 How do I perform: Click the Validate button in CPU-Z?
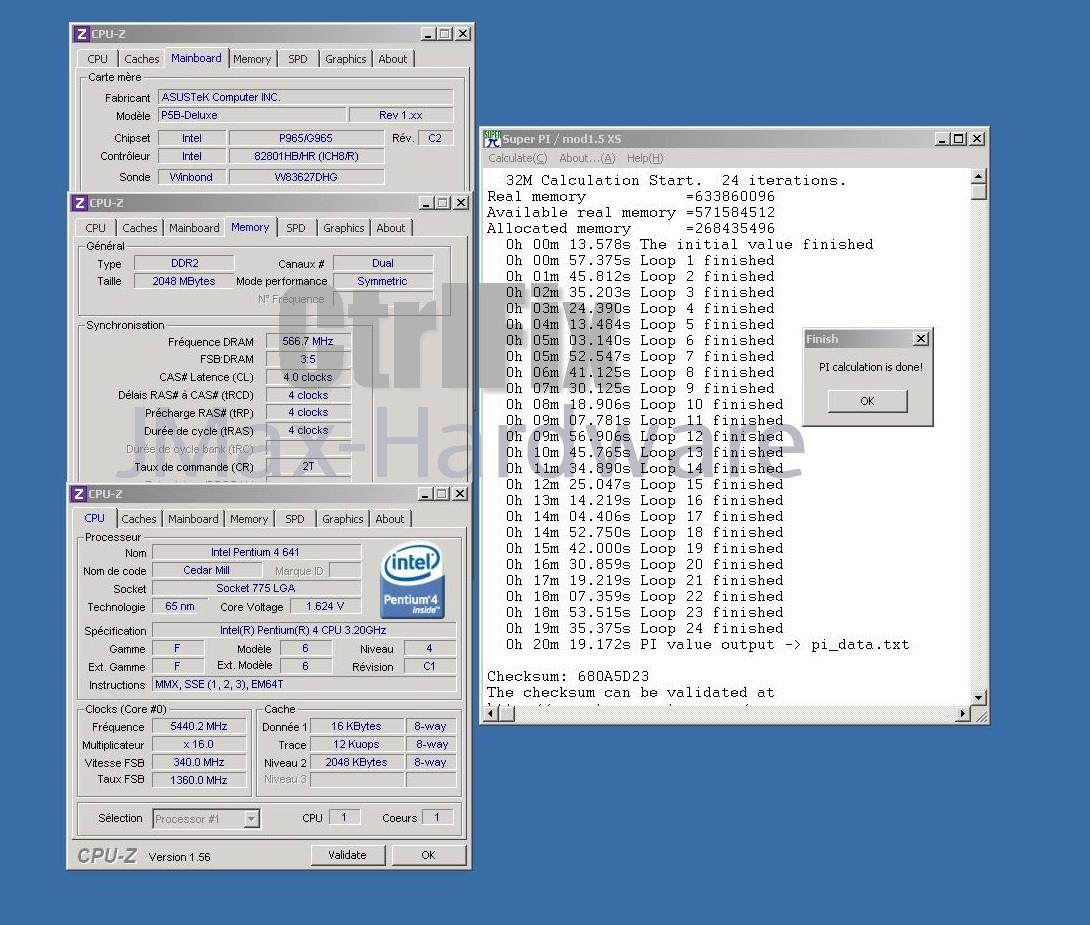[x=348, y=855]
